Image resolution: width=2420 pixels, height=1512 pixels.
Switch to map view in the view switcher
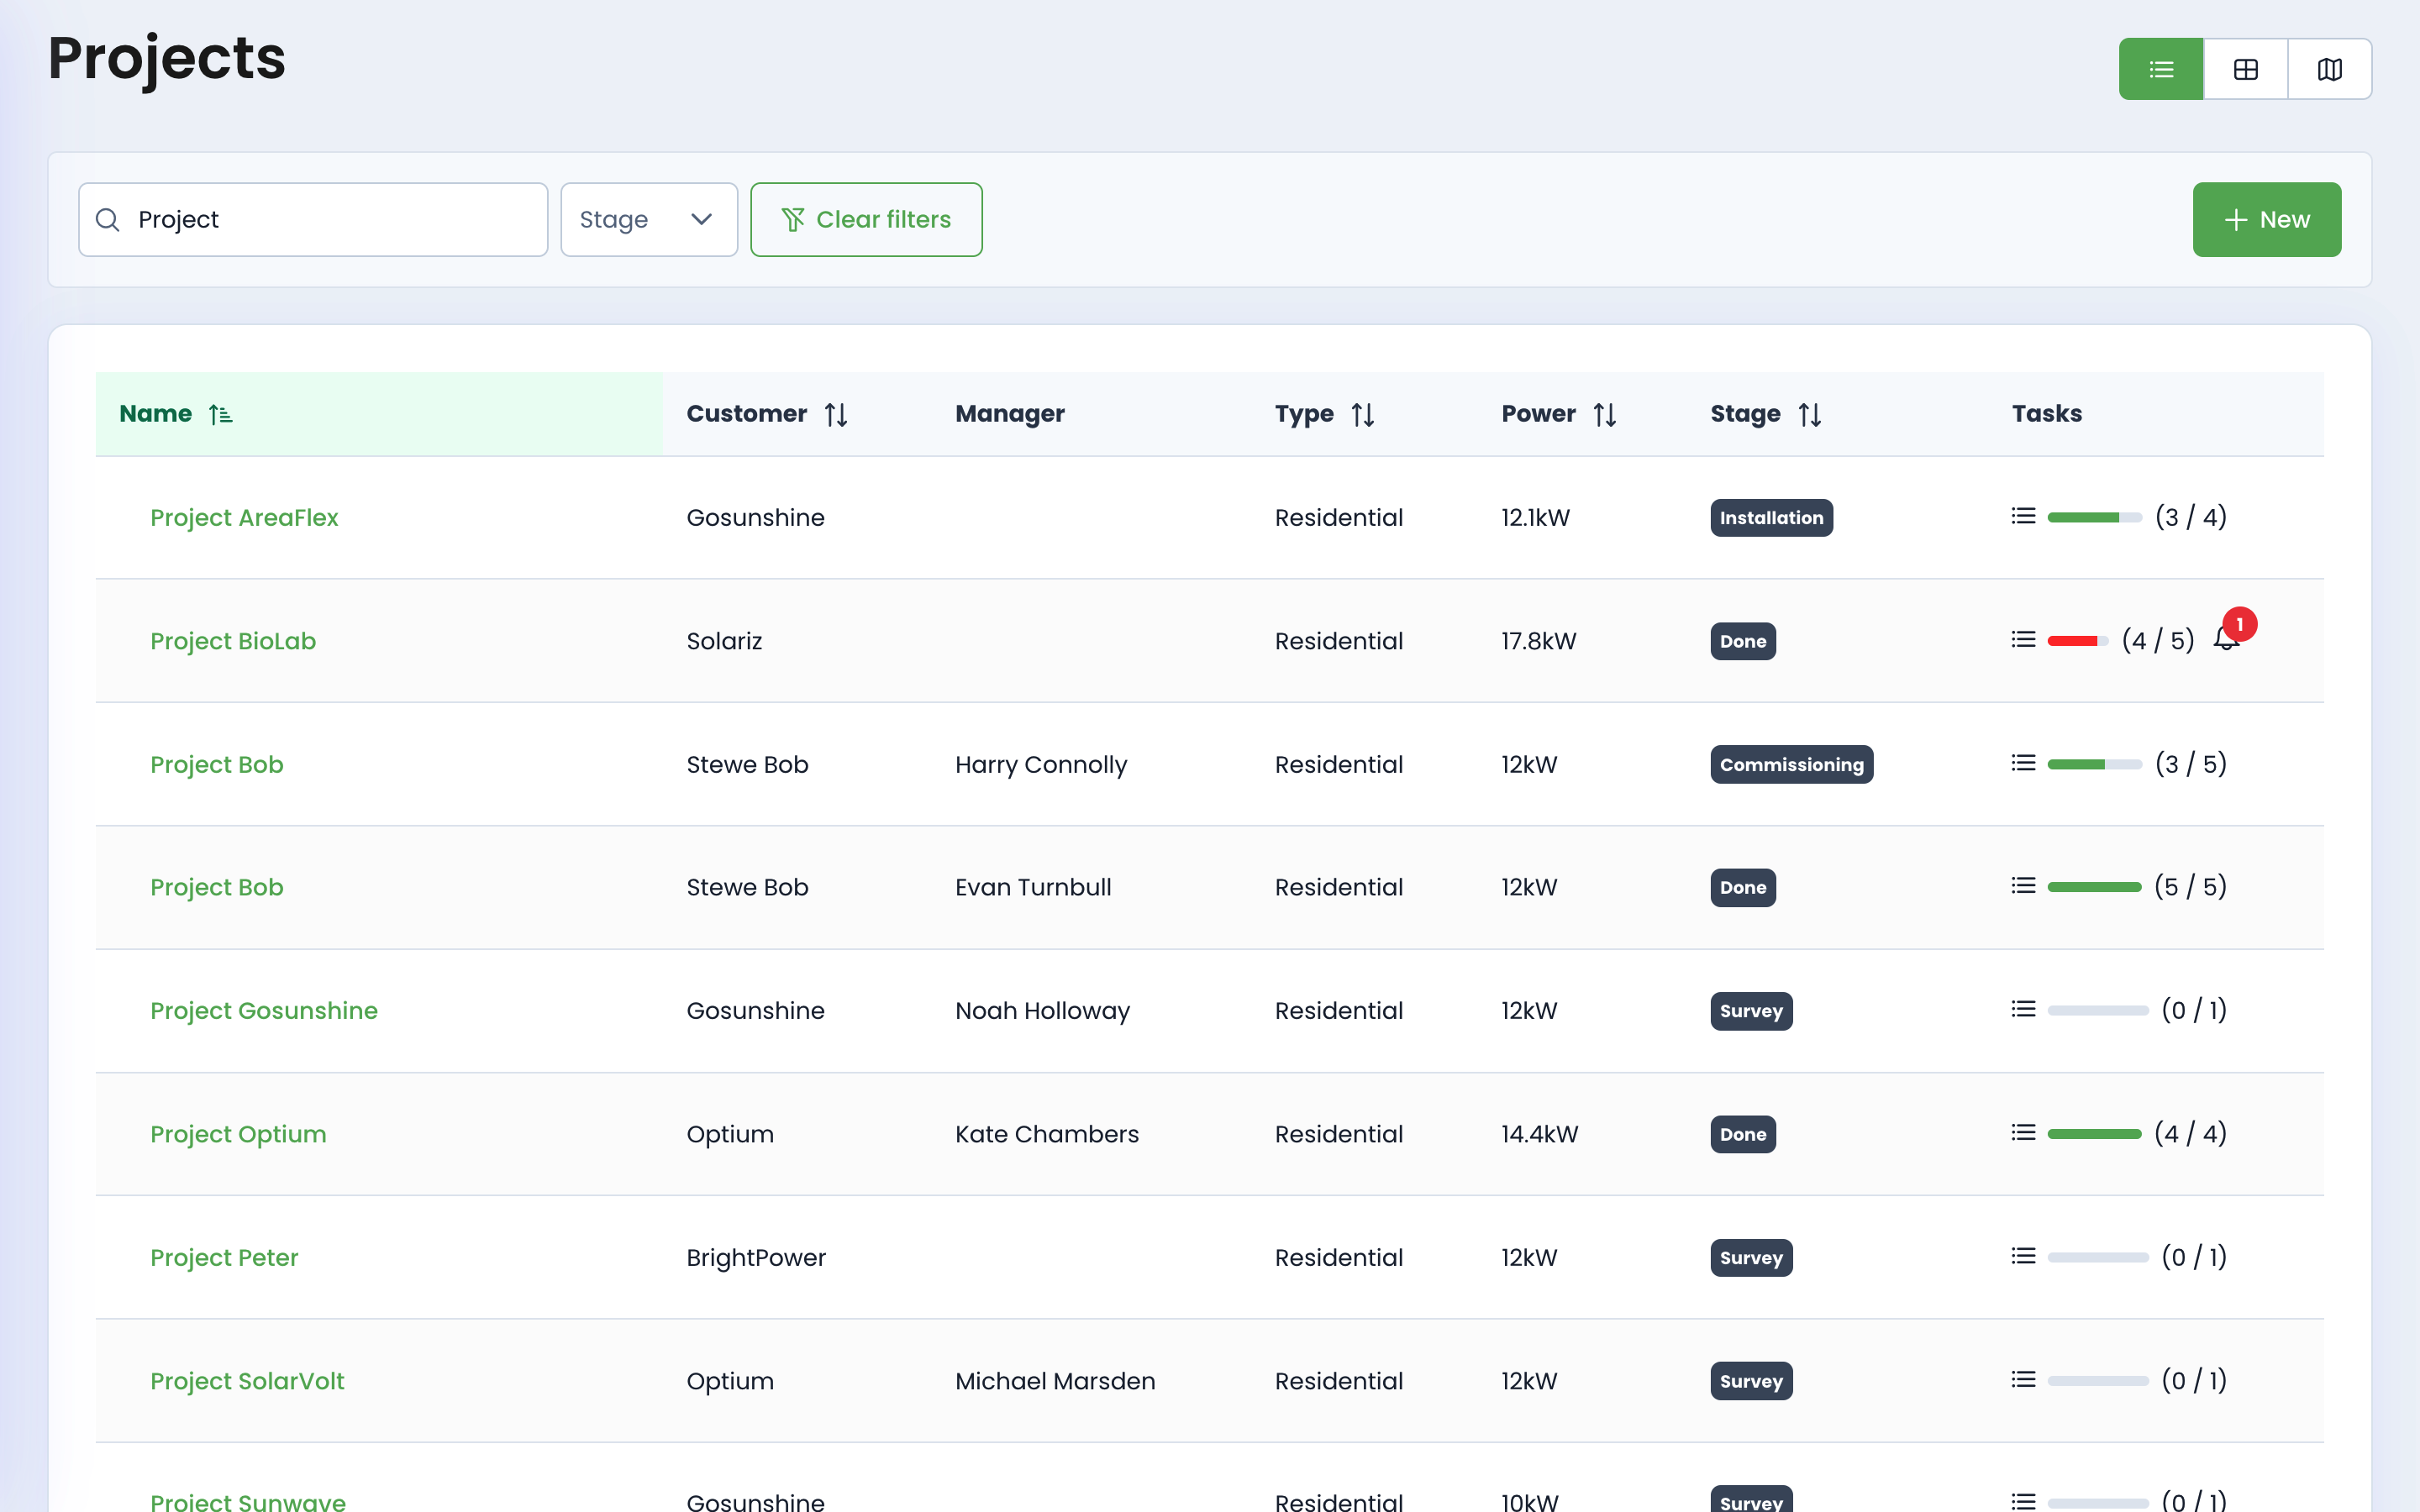click(x=2330, y=68)
